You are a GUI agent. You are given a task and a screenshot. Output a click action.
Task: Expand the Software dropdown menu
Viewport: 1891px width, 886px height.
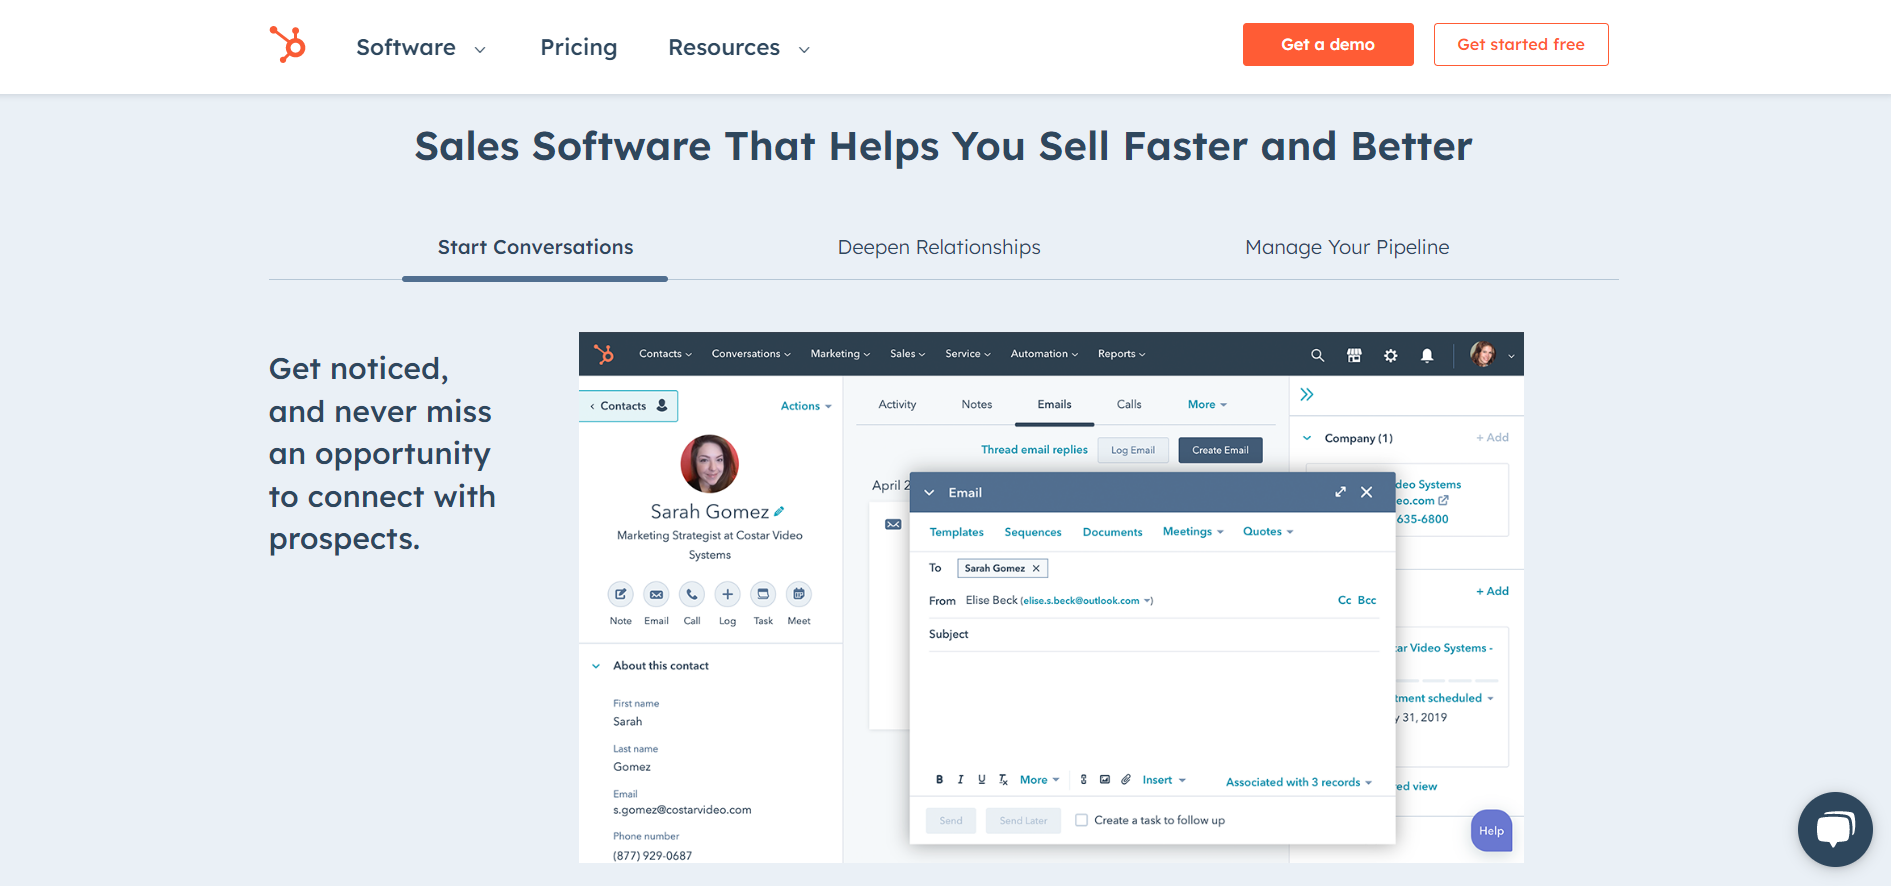[x=421, y=48]
